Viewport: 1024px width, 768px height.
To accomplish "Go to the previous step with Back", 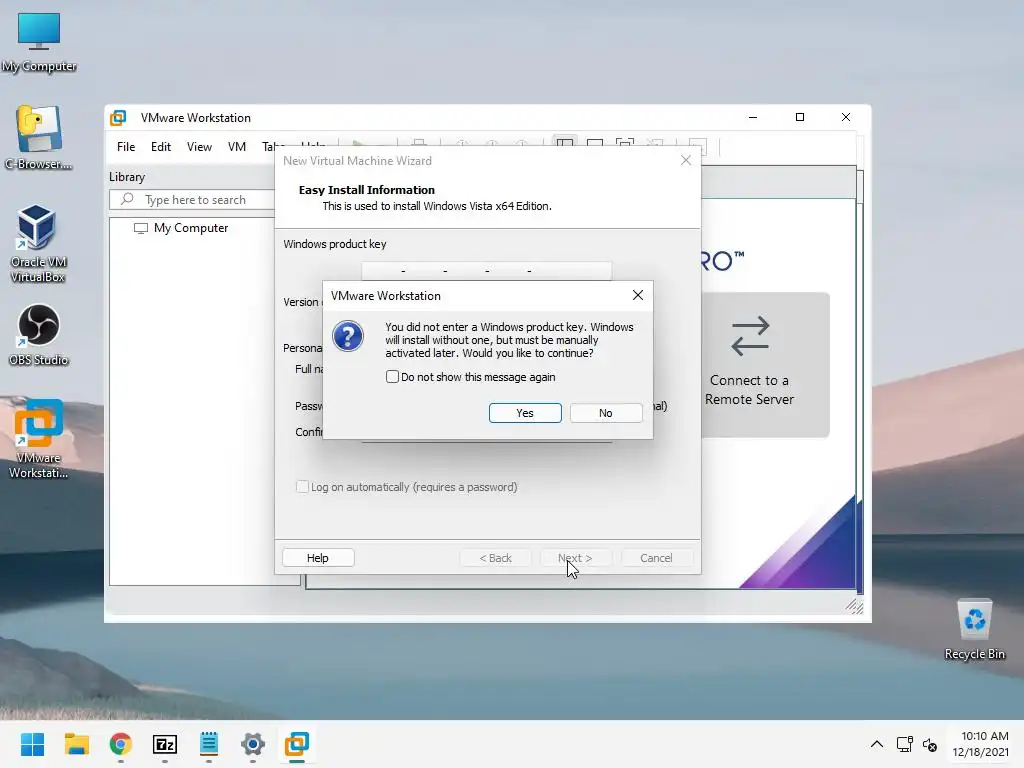I will [496, 558].
